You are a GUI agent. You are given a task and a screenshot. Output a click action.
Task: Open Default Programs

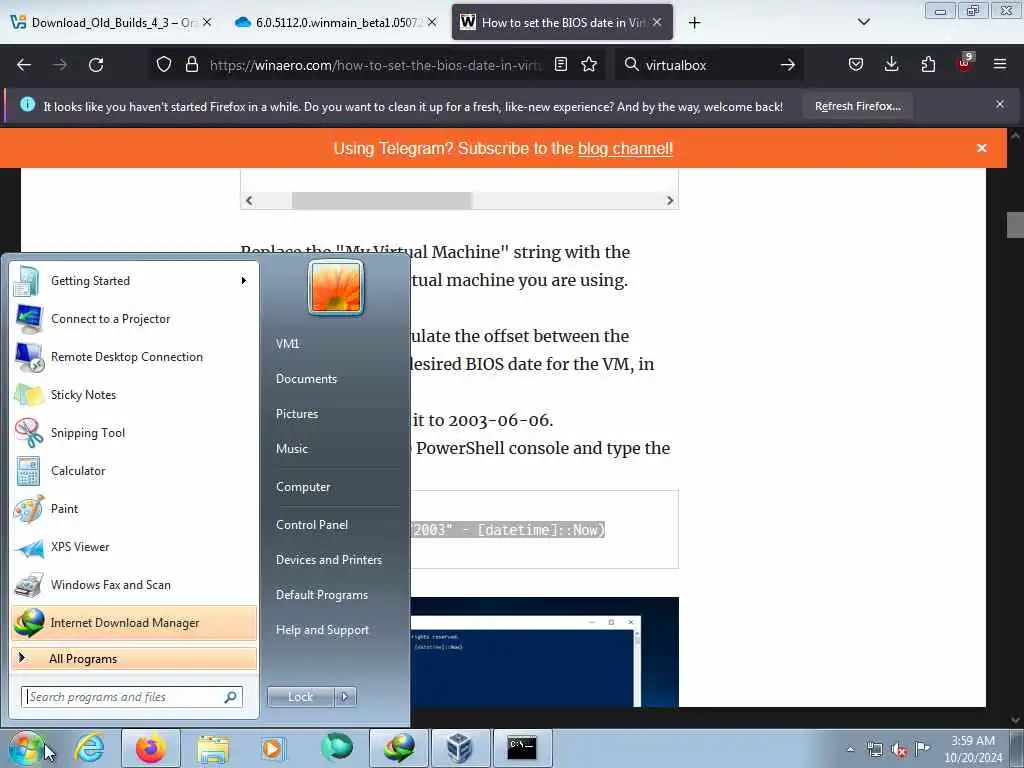click(322, 595)
